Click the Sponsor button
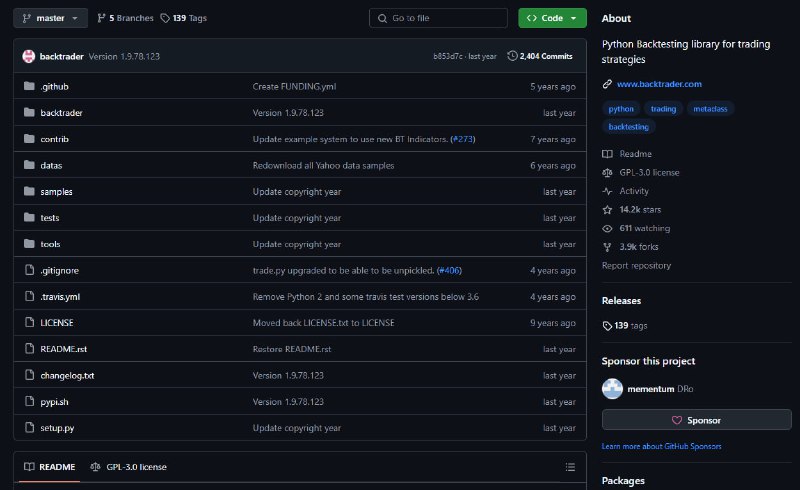Viewport: 800px width, 490px height. coord(696,420)
